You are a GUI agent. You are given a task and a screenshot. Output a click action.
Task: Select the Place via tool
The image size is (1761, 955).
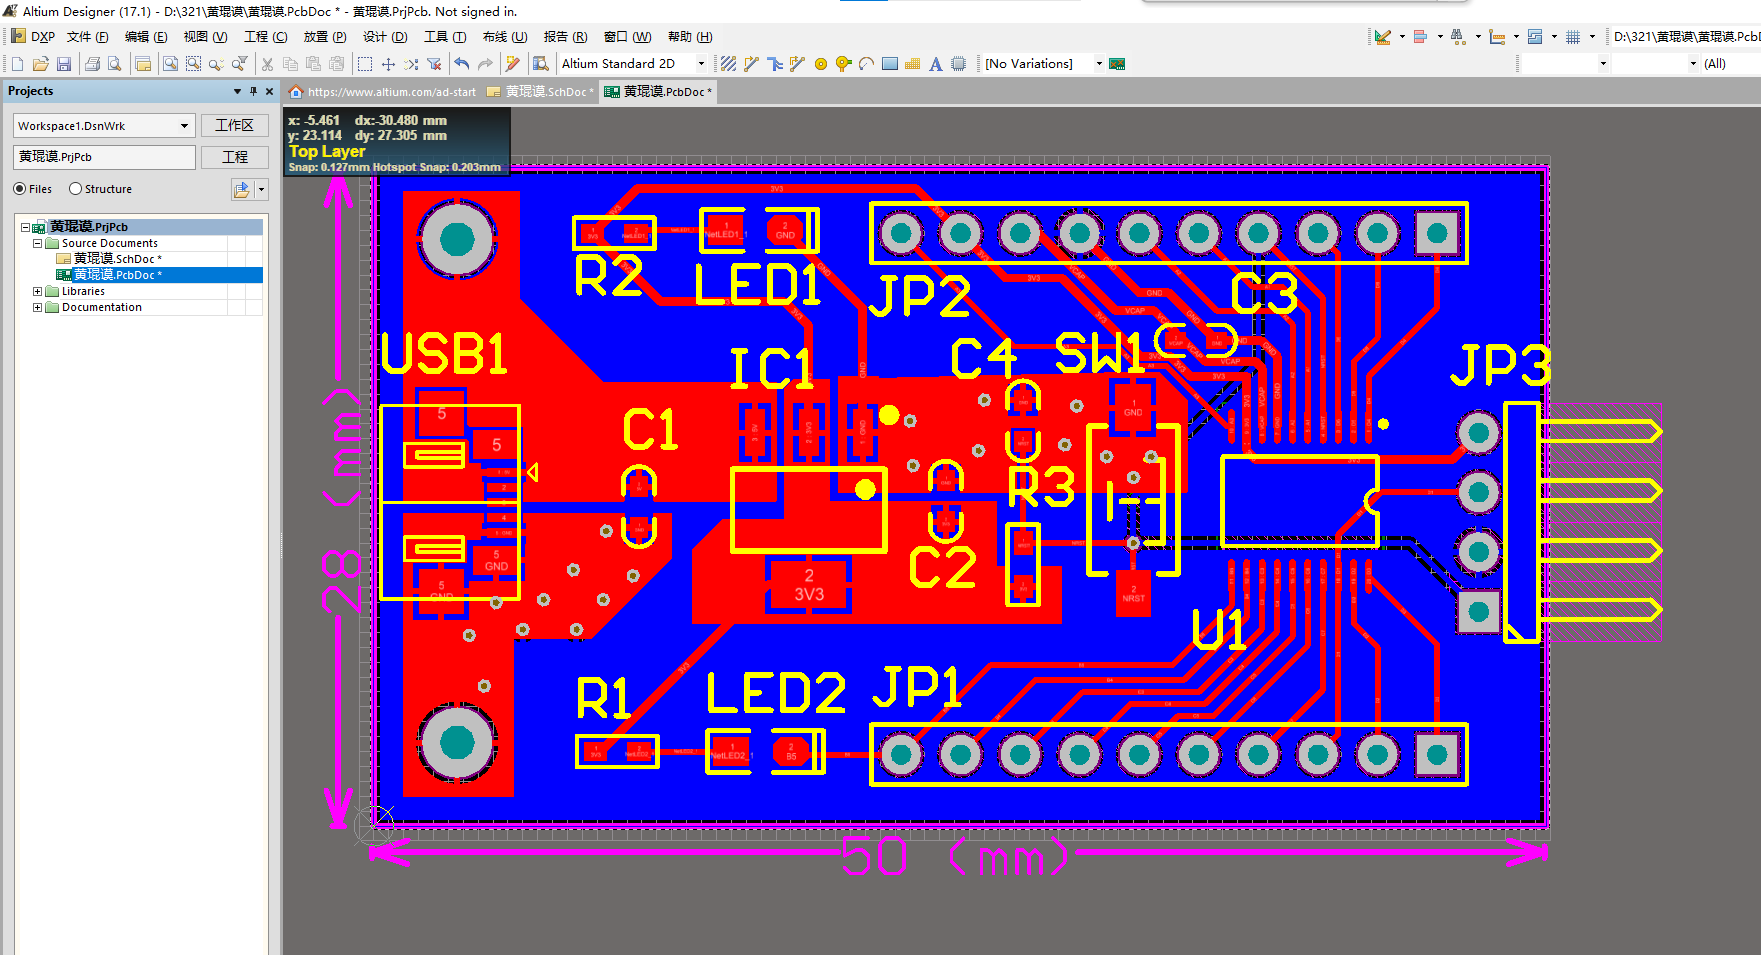pos(843,64)
